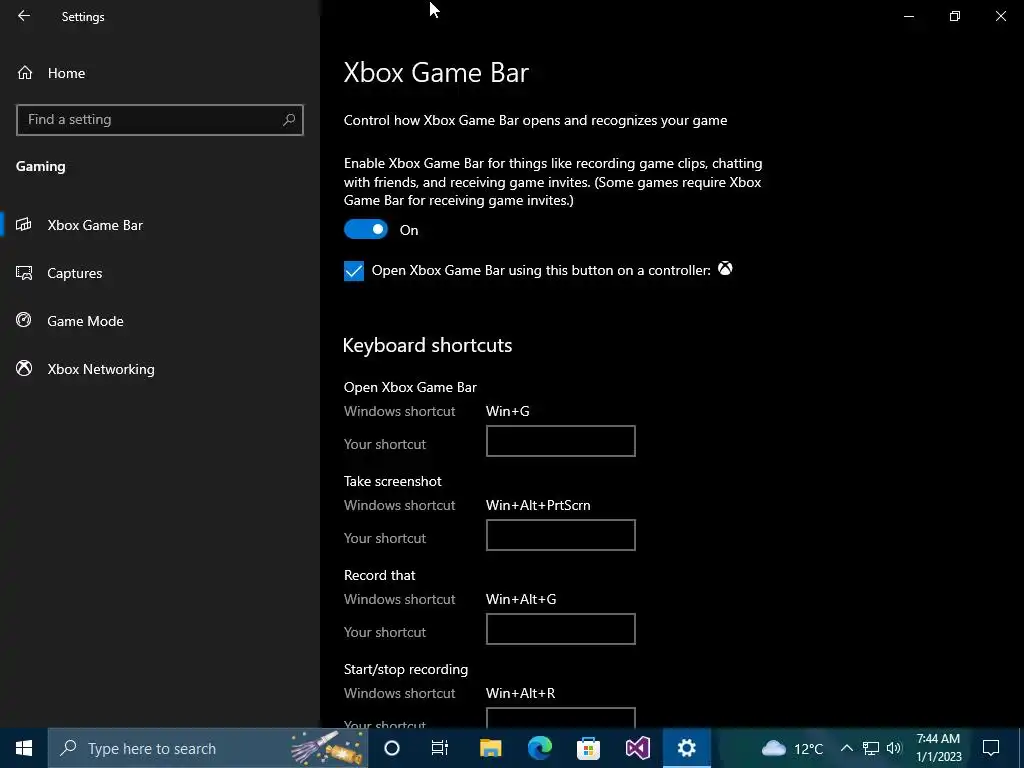Click the Settings gear on taskbar
1024x768 pixels.
pos(686,748)
